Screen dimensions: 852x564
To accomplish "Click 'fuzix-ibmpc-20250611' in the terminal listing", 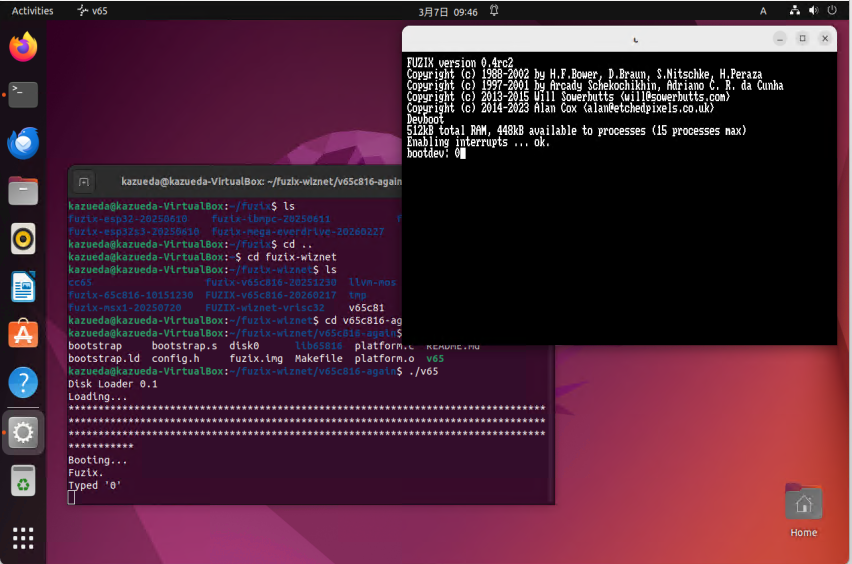I will (x=271, y=219).
